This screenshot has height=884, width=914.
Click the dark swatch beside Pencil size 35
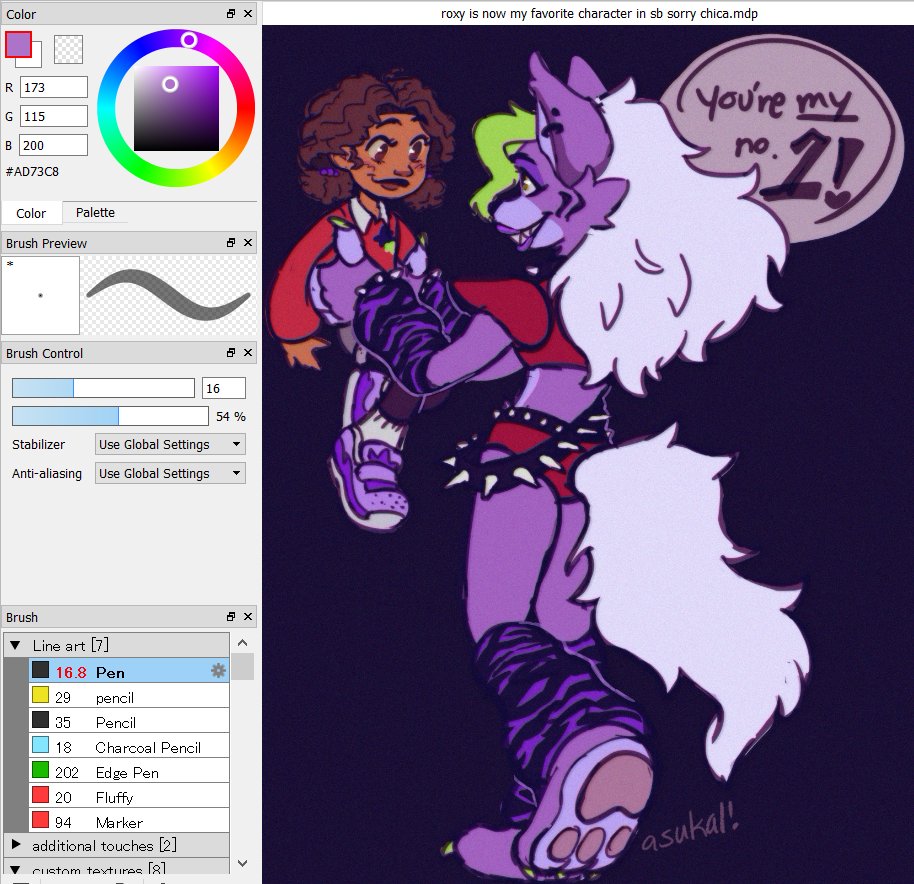tap(40, 720)
